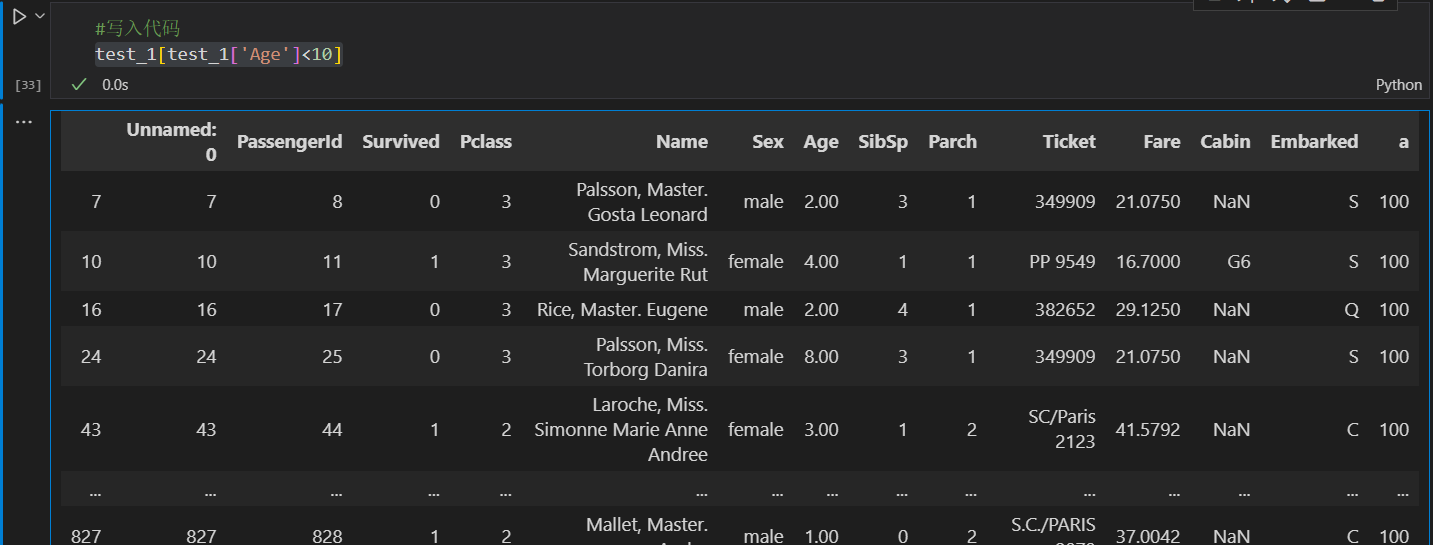Open the output cell's three-dots actions menu
This screenshot has height=545, width=1433.
pyautogui.click(x=23, y=122)
